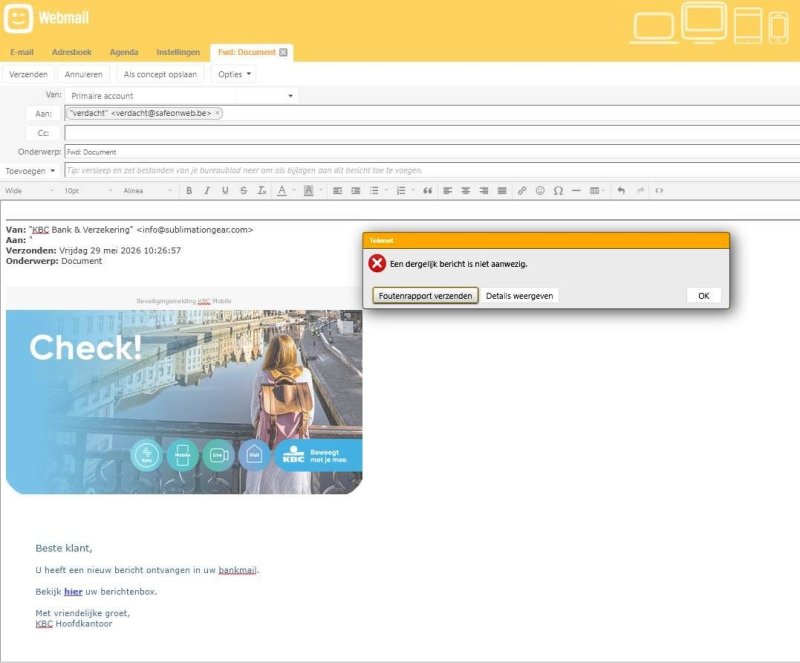Decrease indent (outdent icon)

pos(337,191)
